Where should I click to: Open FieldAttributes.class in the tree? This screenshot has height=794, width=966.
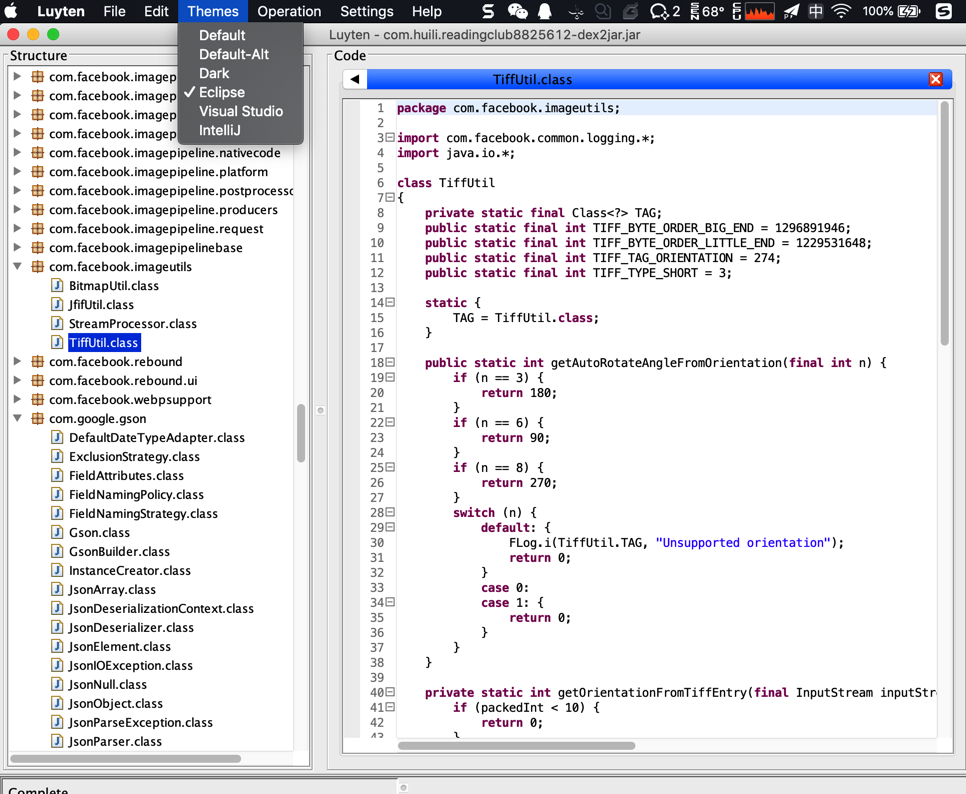[x=126, y=476]
